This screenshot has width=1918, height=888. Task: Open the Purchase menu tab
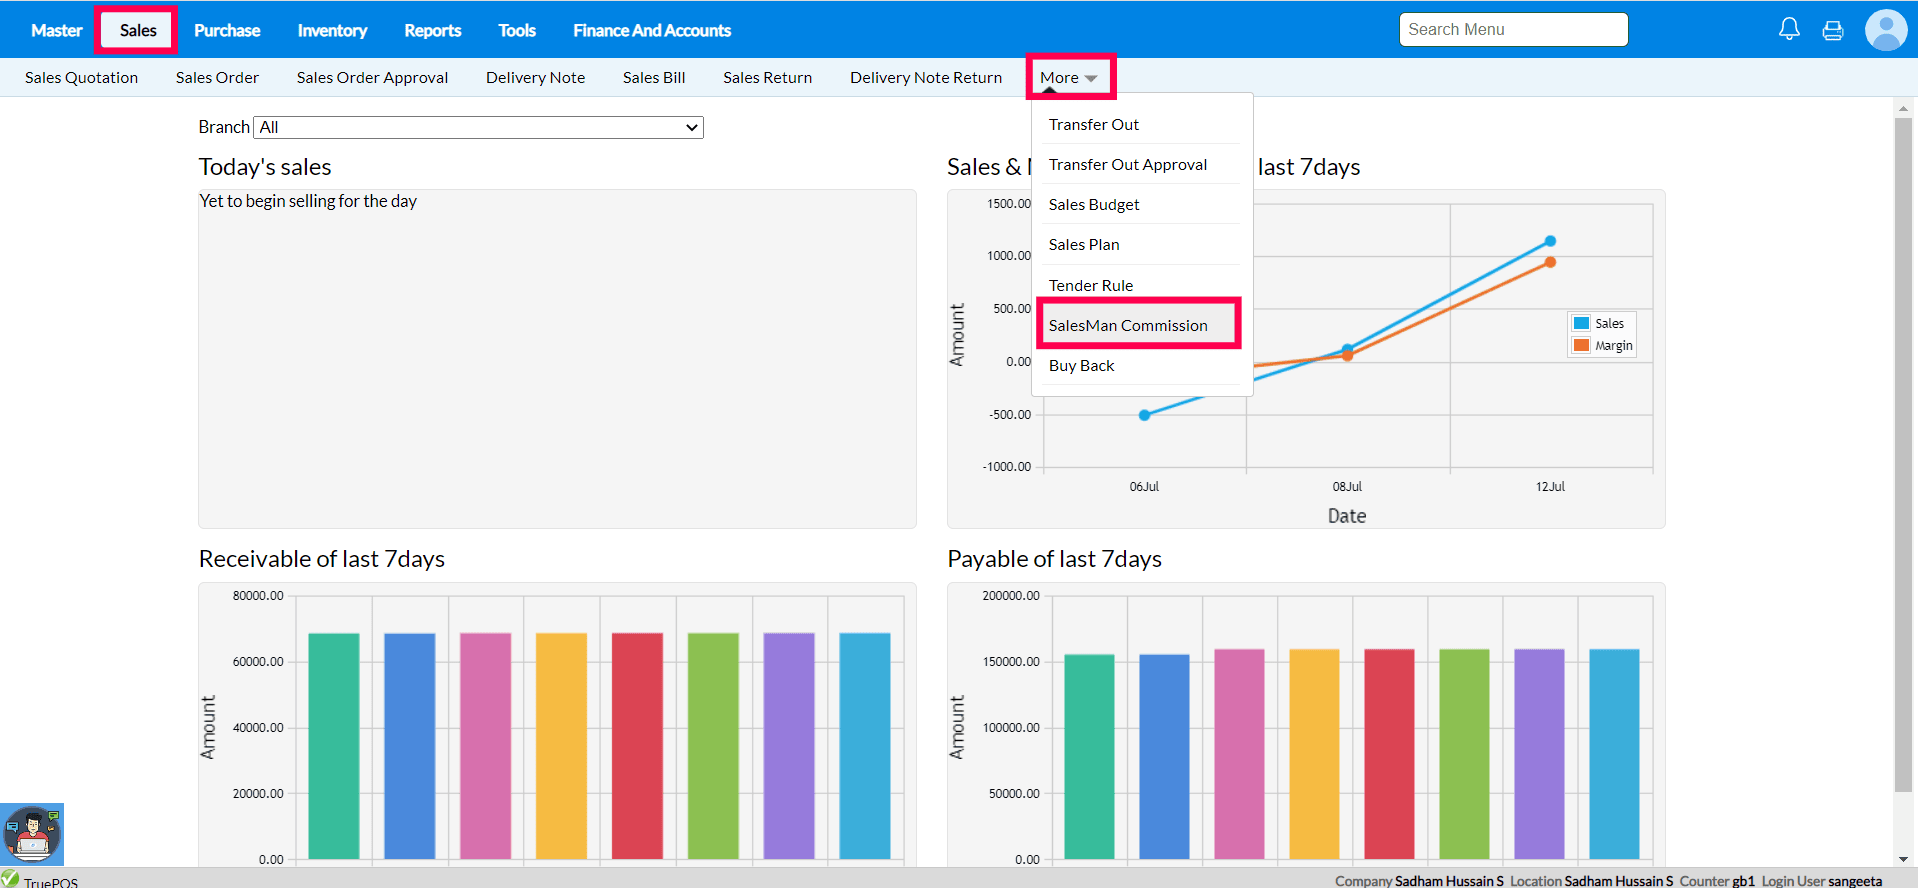click(227, 30)
